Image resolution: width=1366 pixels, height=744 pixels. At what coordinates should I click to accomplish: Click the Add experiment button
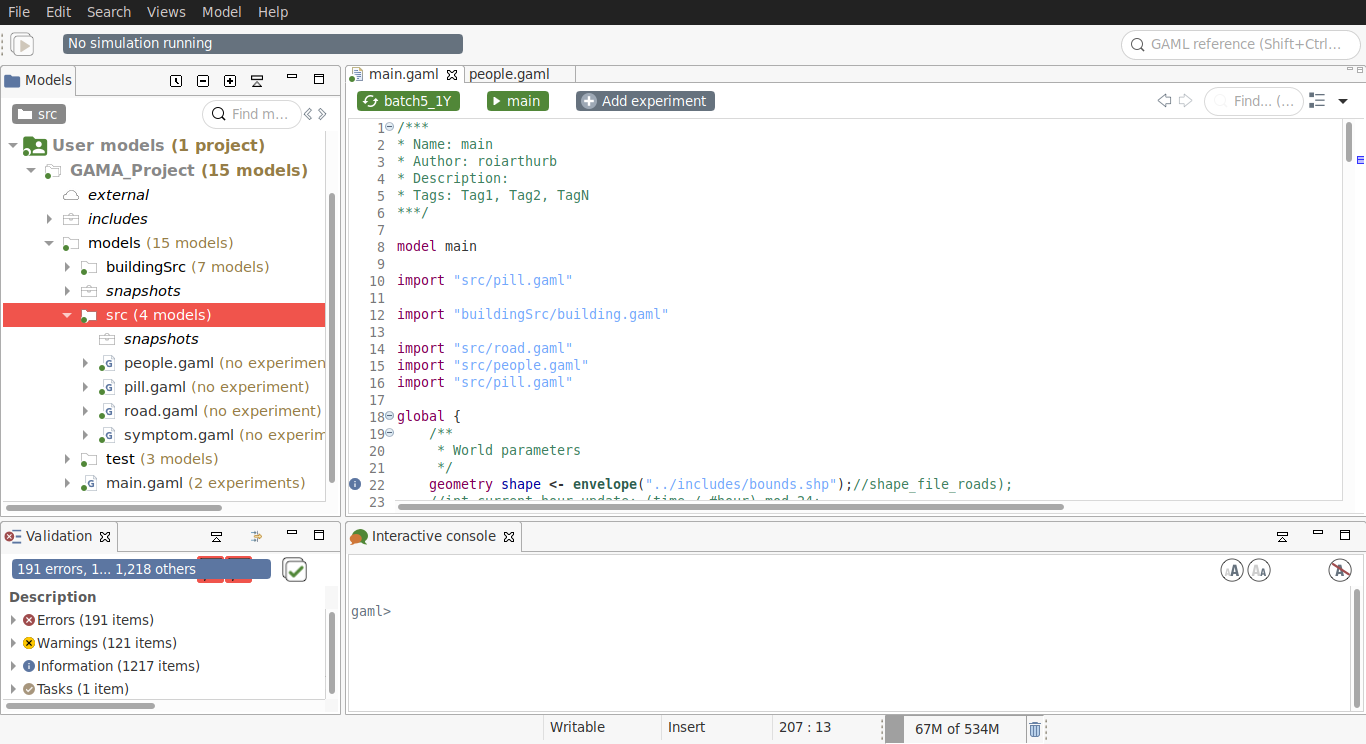tap(645, 101)
